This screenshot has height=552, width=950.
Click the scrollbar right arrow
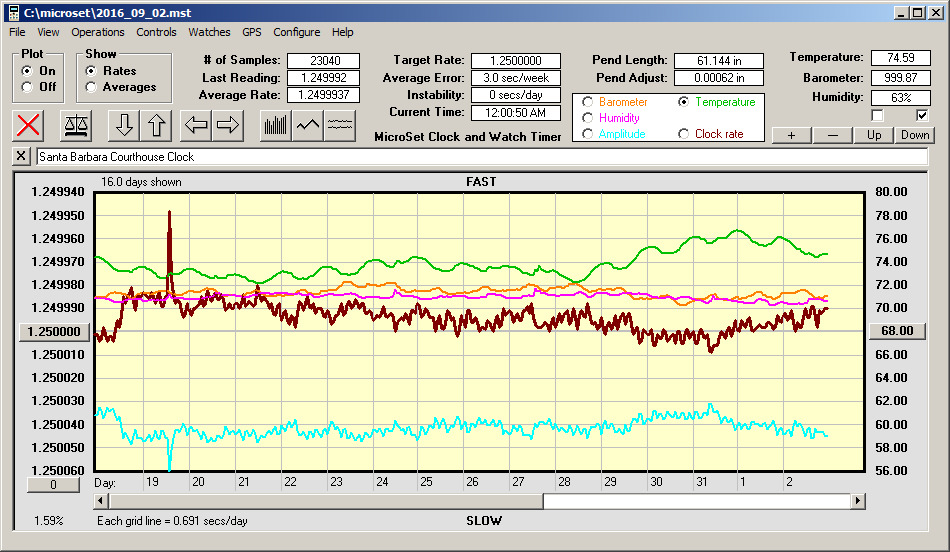click(857, 501)
